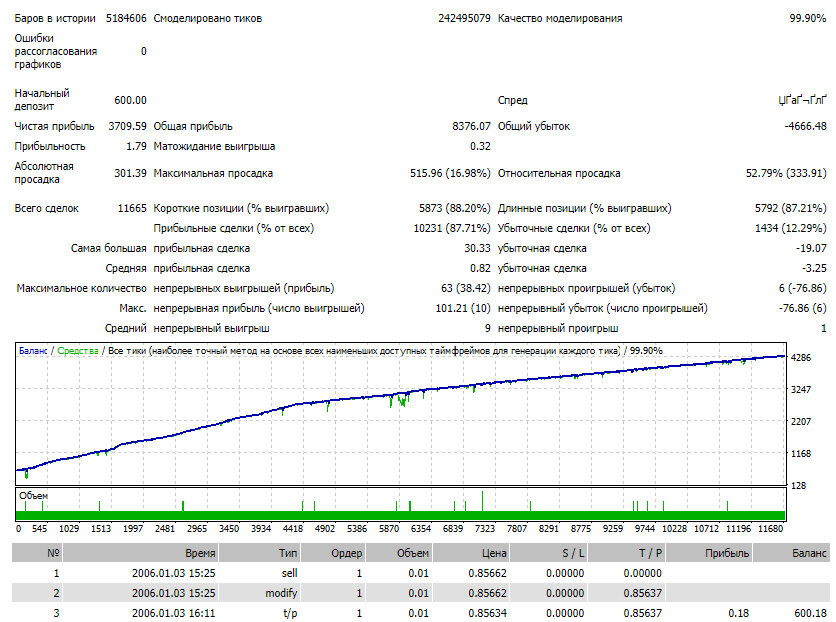This screenshot has height=622, width=836.
Task: Click the net profit value 3709.59
Action: (x=127, y=126)
